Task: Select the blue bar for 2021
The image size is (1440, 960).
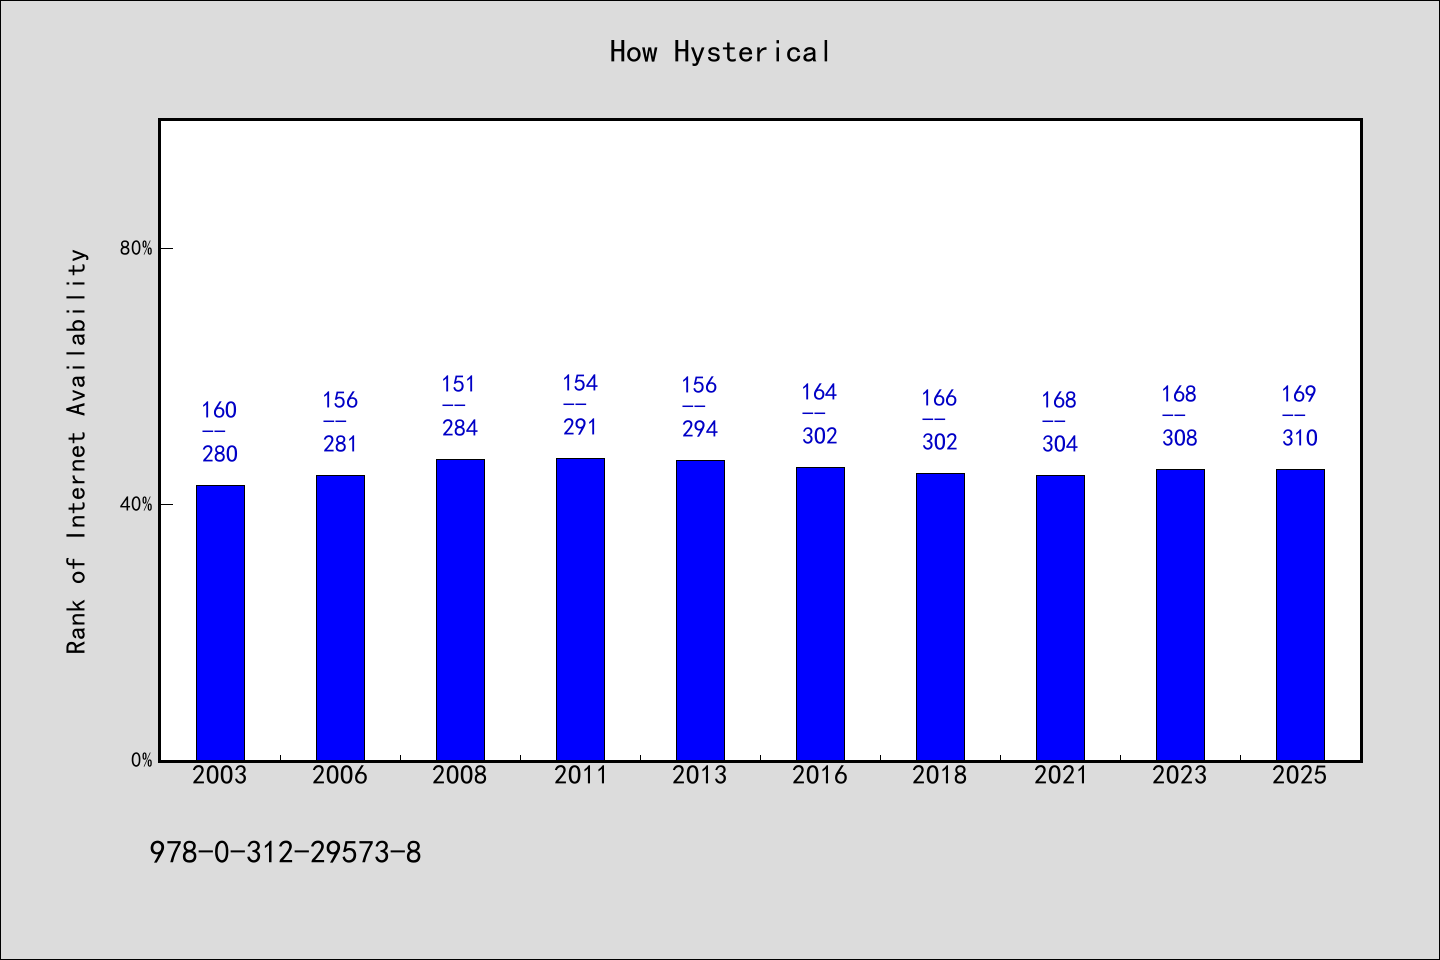Action: [x=1060, y=618]
